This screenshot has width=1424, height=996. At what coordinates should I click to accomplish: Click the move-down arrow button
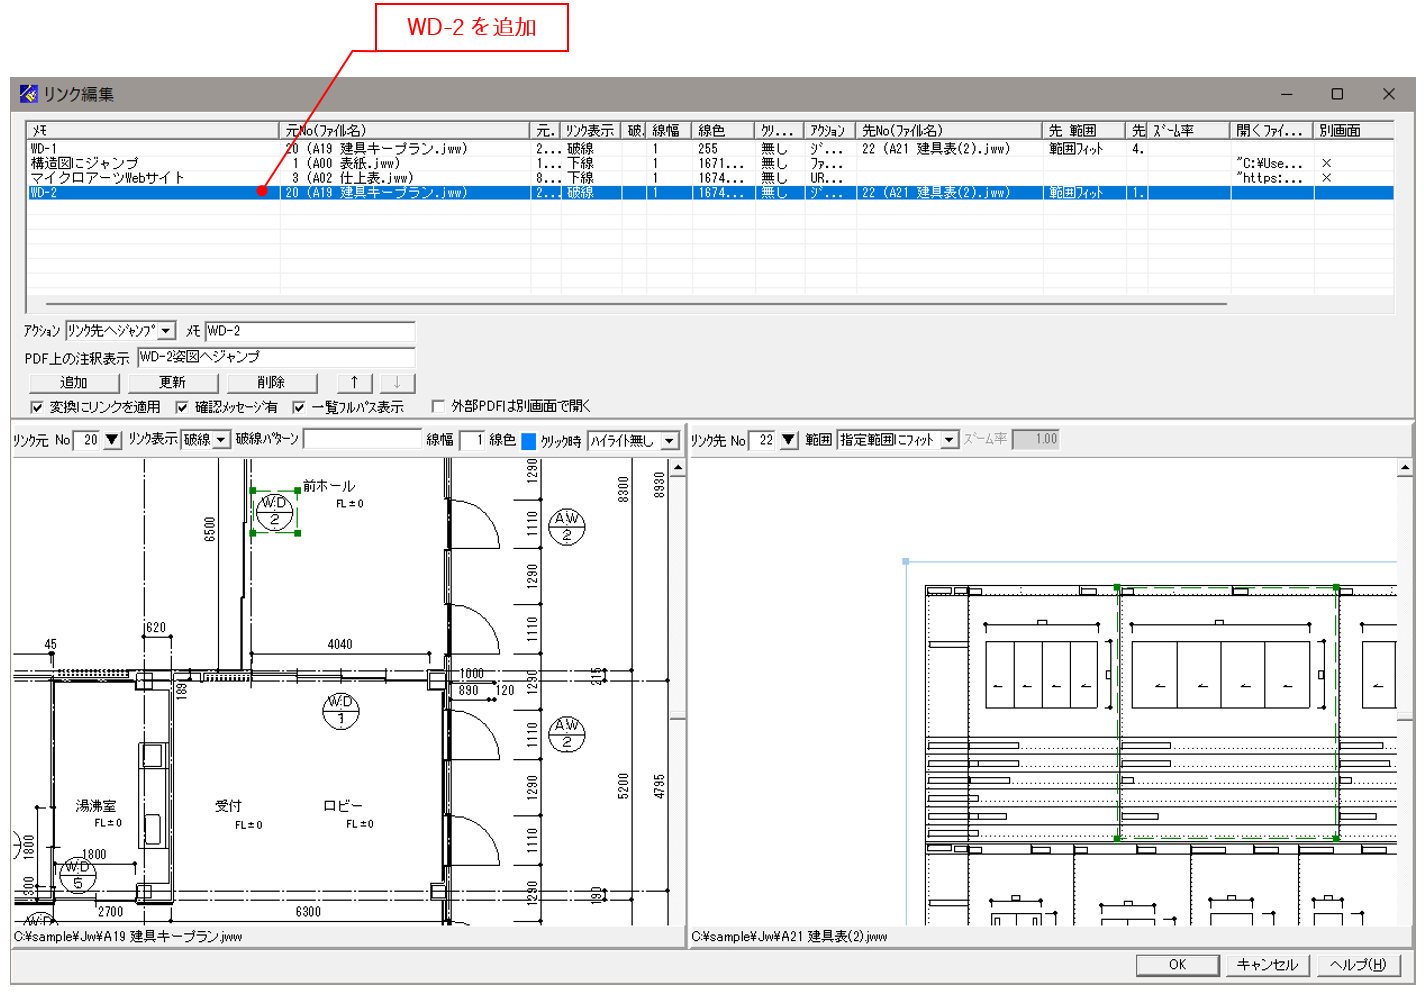[x=397, y=383]
